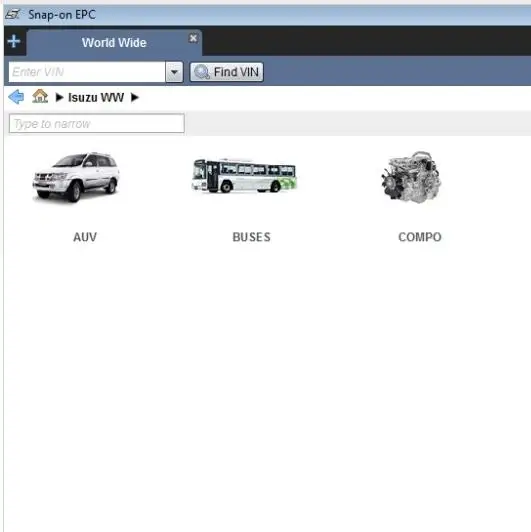Open the COMPO engine thumbnail

coord(411,177)
